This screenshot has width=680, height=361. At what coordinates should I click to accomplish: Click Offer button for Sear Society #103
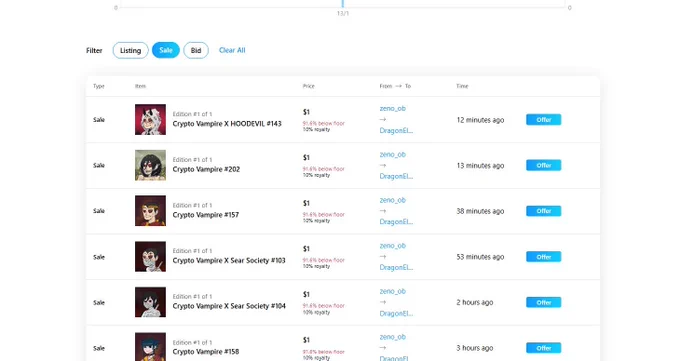[543, 257]
